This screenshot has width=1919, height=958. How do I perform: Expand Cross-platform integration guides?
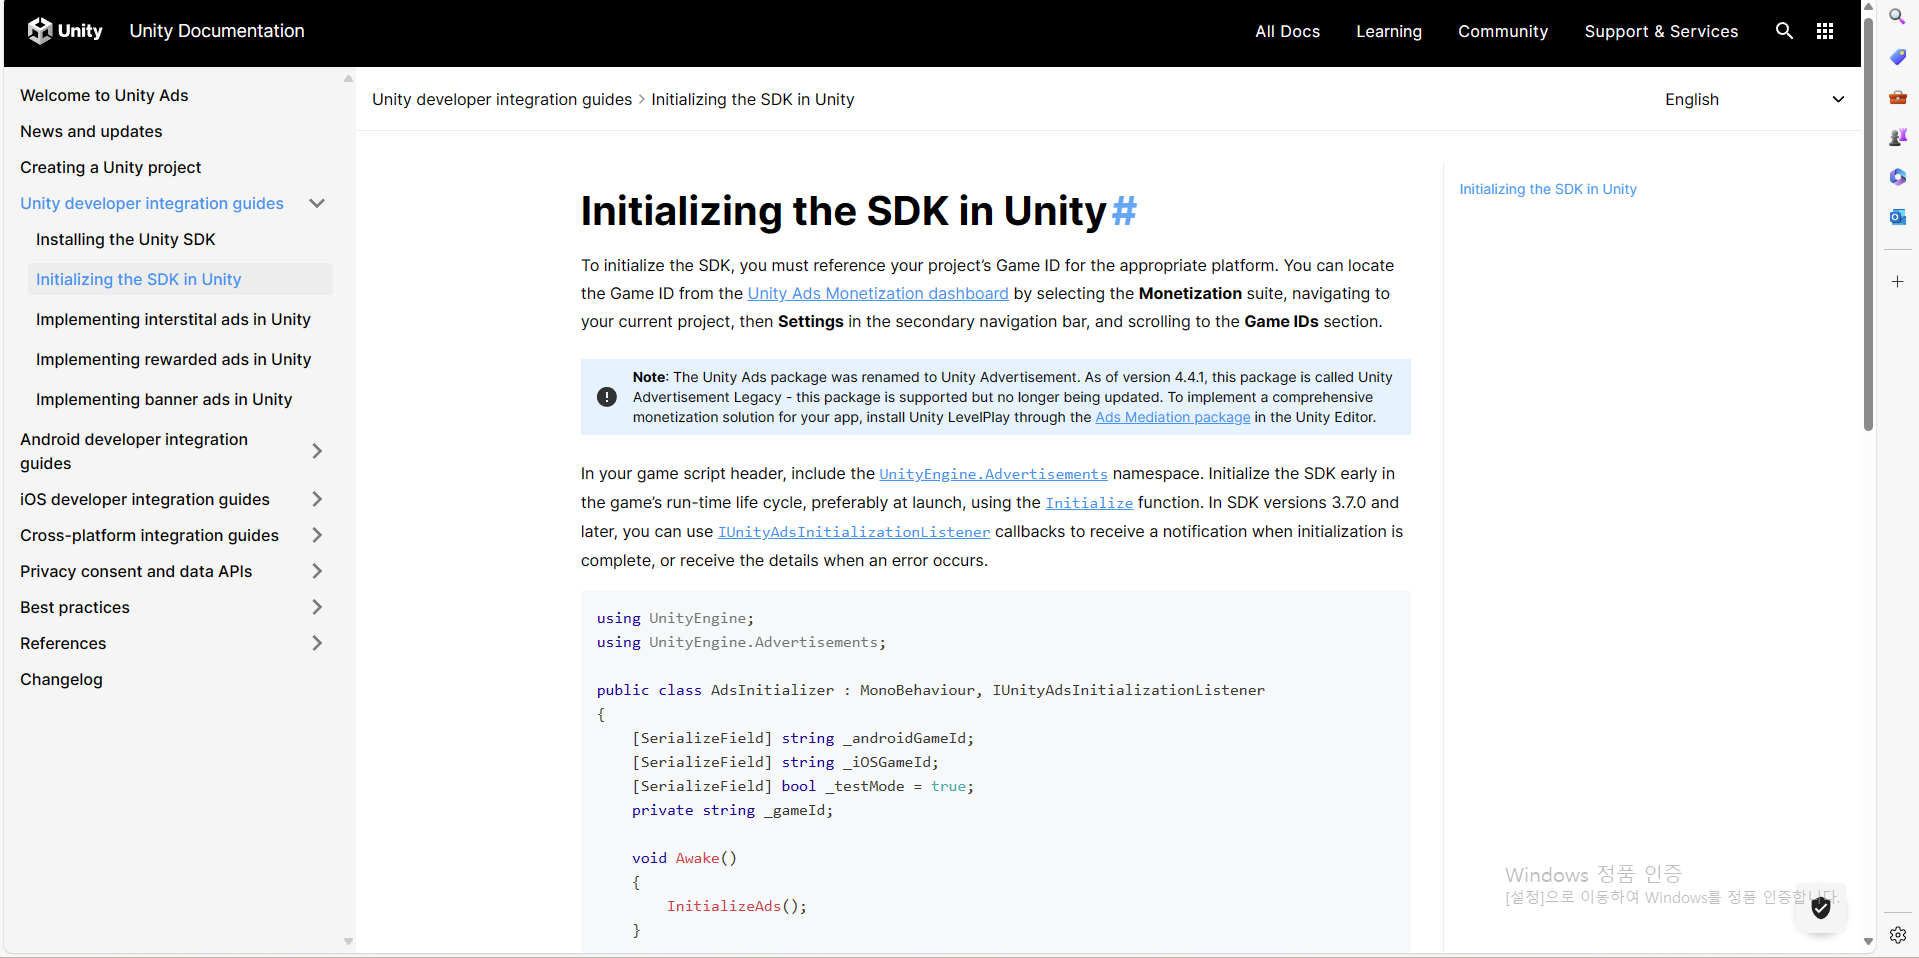317,535
